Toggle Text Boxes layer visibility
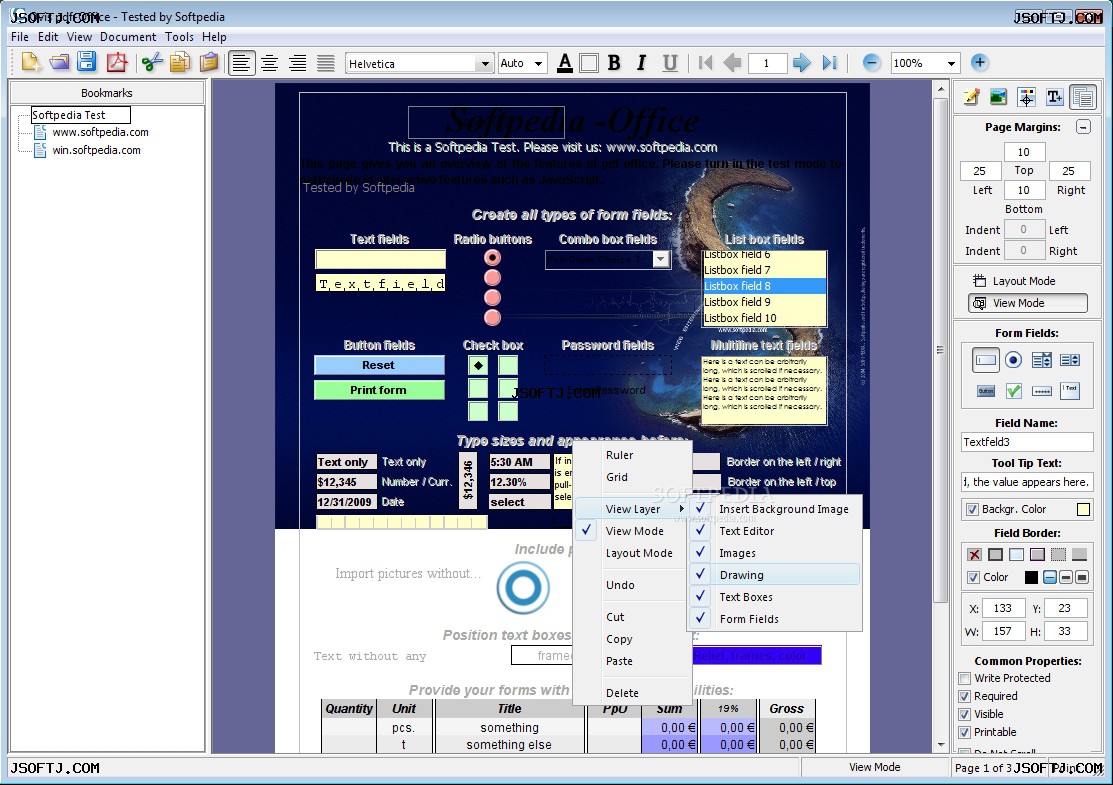 coord(775,597)
